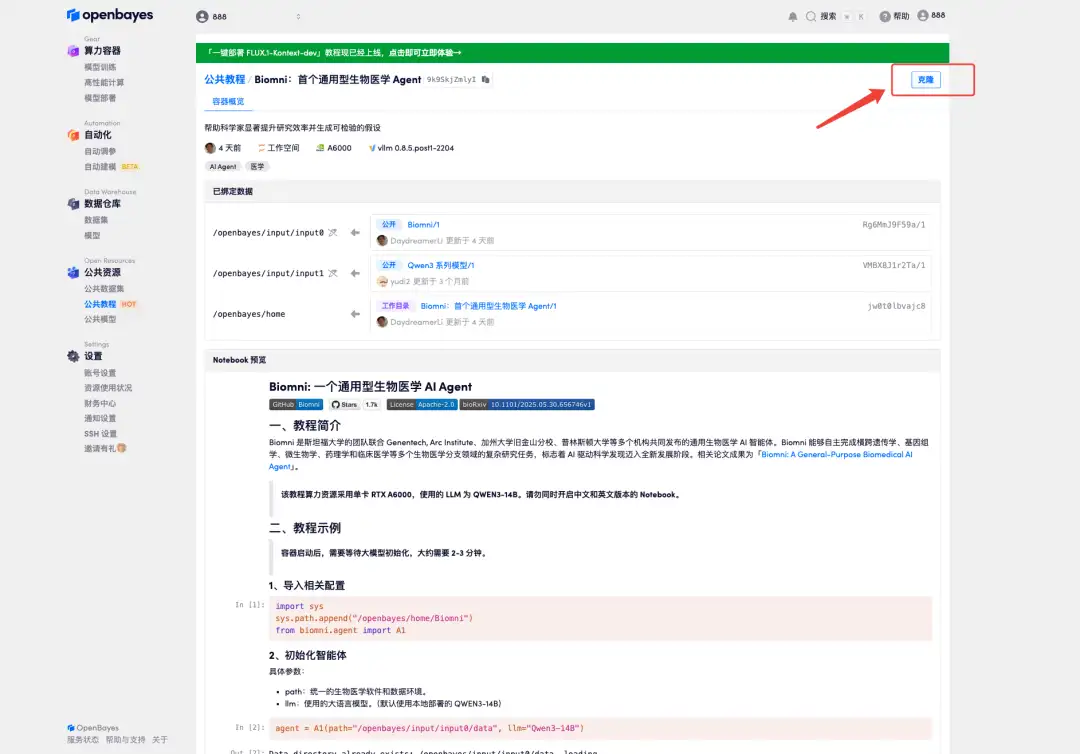Image resolution: width=1080 pixels, height=754 pixels.
Task: Click the yudi2 avatar under Qwen3 系列模型
Action: (382, 281)
